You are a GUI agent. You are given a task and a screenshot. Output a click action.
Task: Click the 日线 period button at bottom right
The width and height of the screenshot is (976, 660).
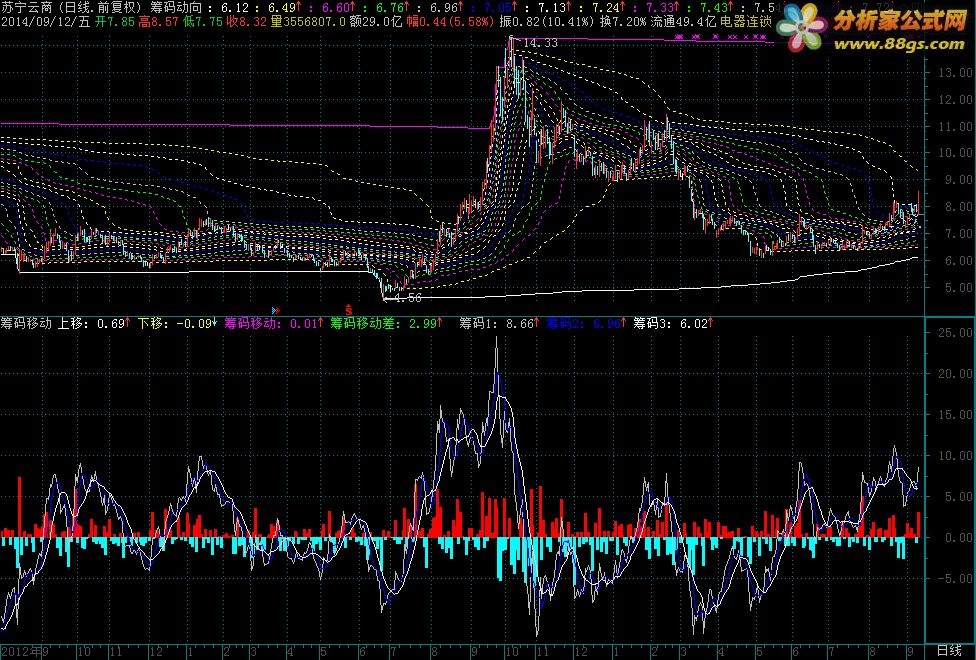(x=949, y=651)
